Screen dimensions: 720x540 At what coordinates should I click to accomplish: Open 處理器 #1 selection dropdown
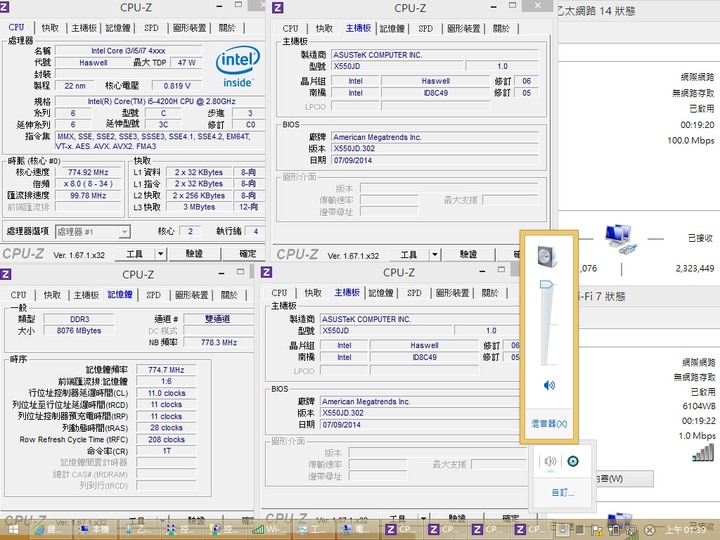click(x=93, y=232)
